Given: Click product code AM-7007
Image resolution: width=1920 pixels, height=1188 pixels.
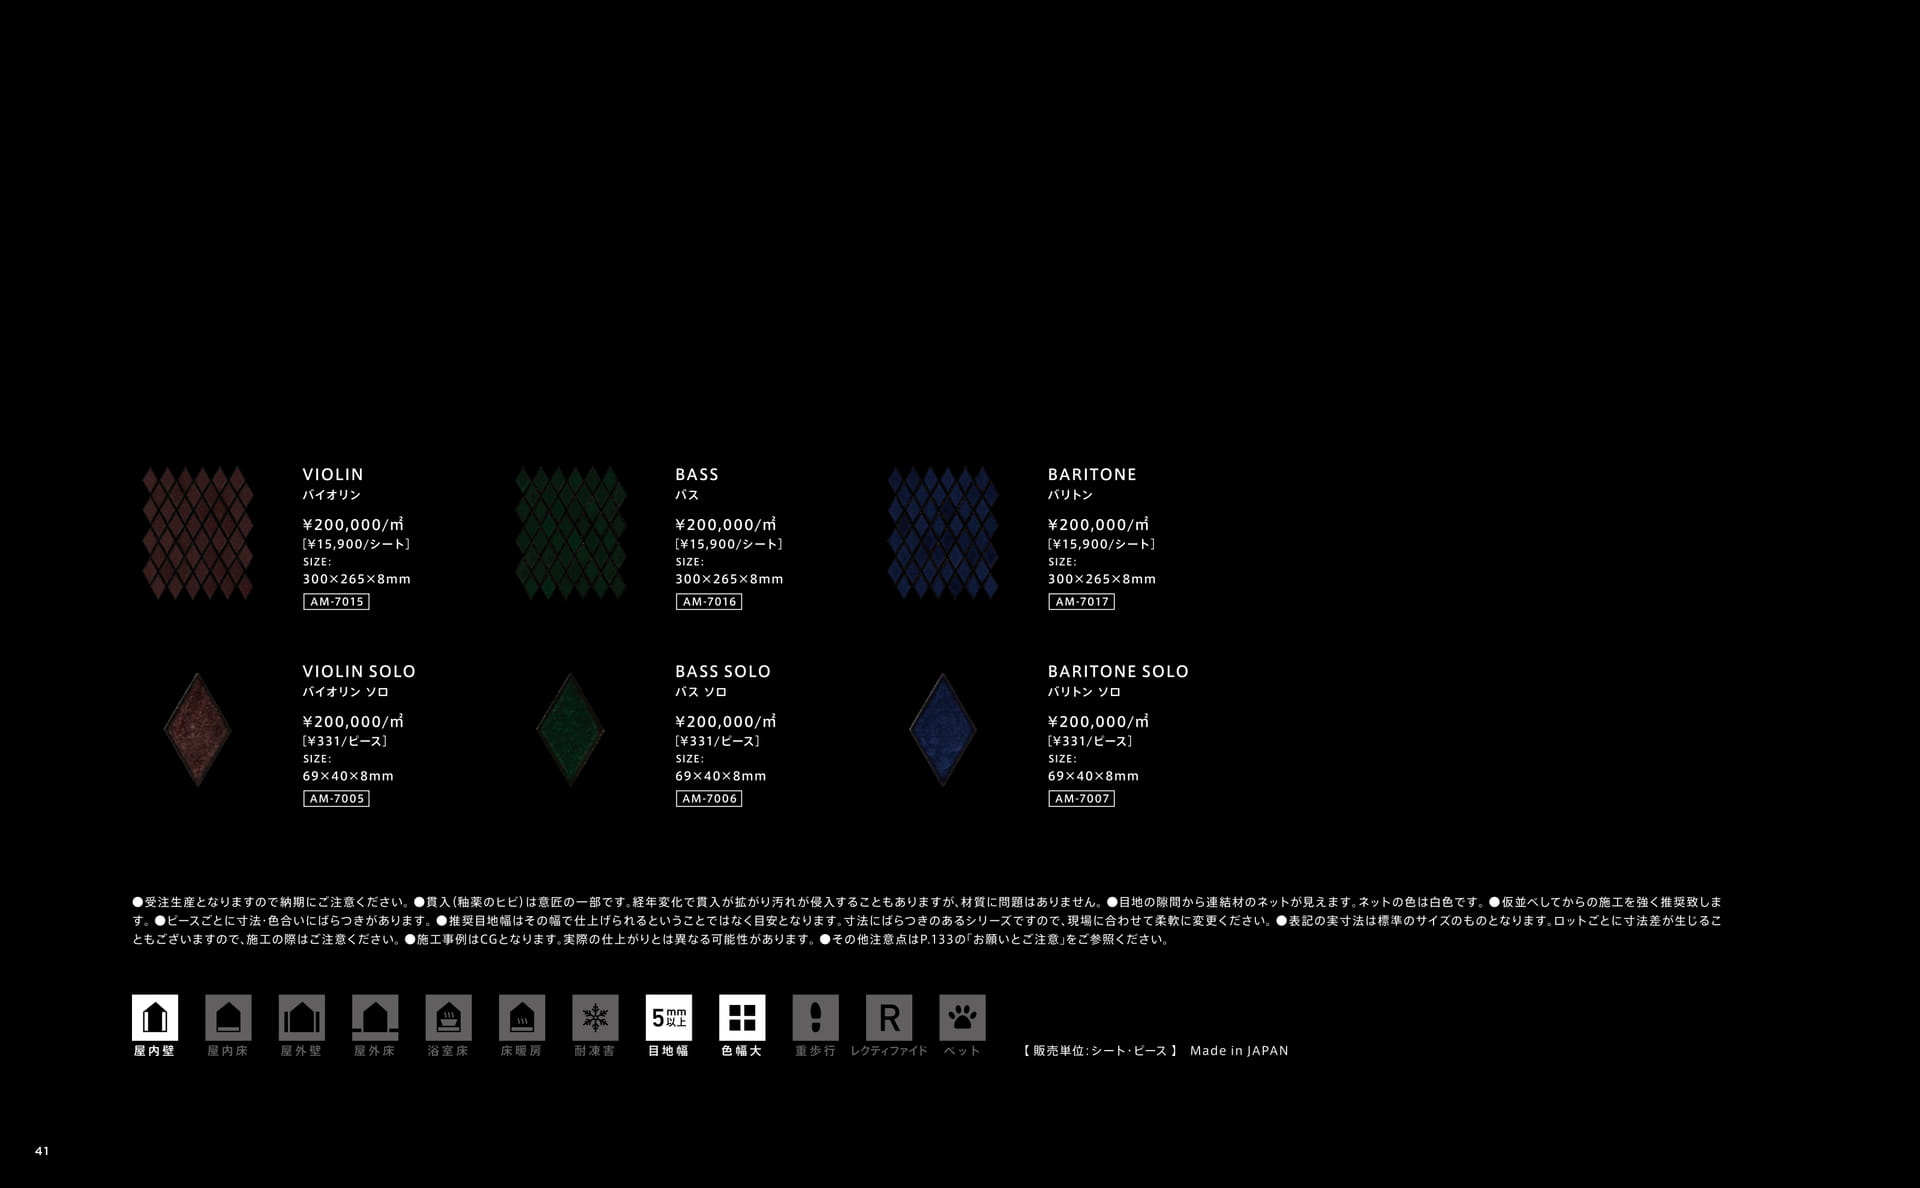Looking at the screenshot, I should pos(1081,799).
